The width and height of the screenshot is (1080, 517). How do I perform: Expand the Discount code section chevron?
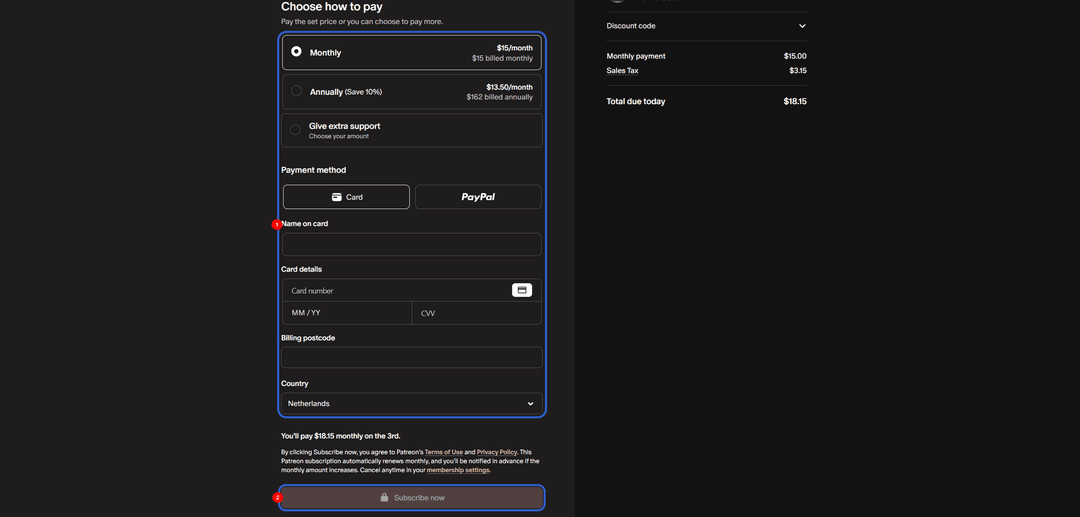pos(802,26)
